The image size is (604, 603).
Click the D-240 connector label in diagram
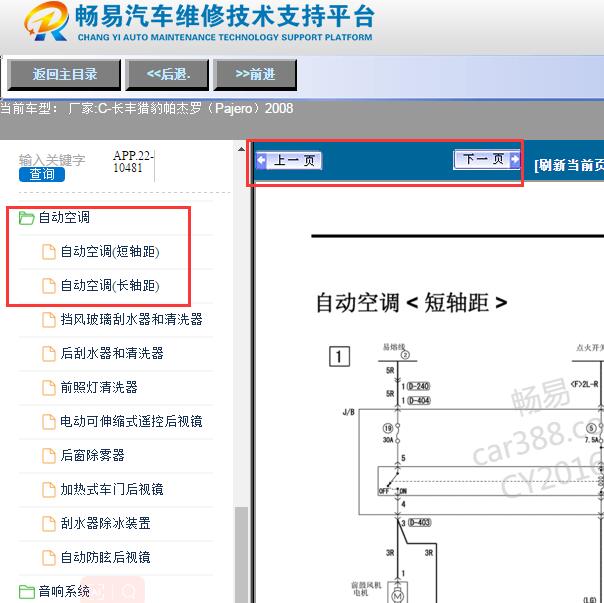[418, 386]
